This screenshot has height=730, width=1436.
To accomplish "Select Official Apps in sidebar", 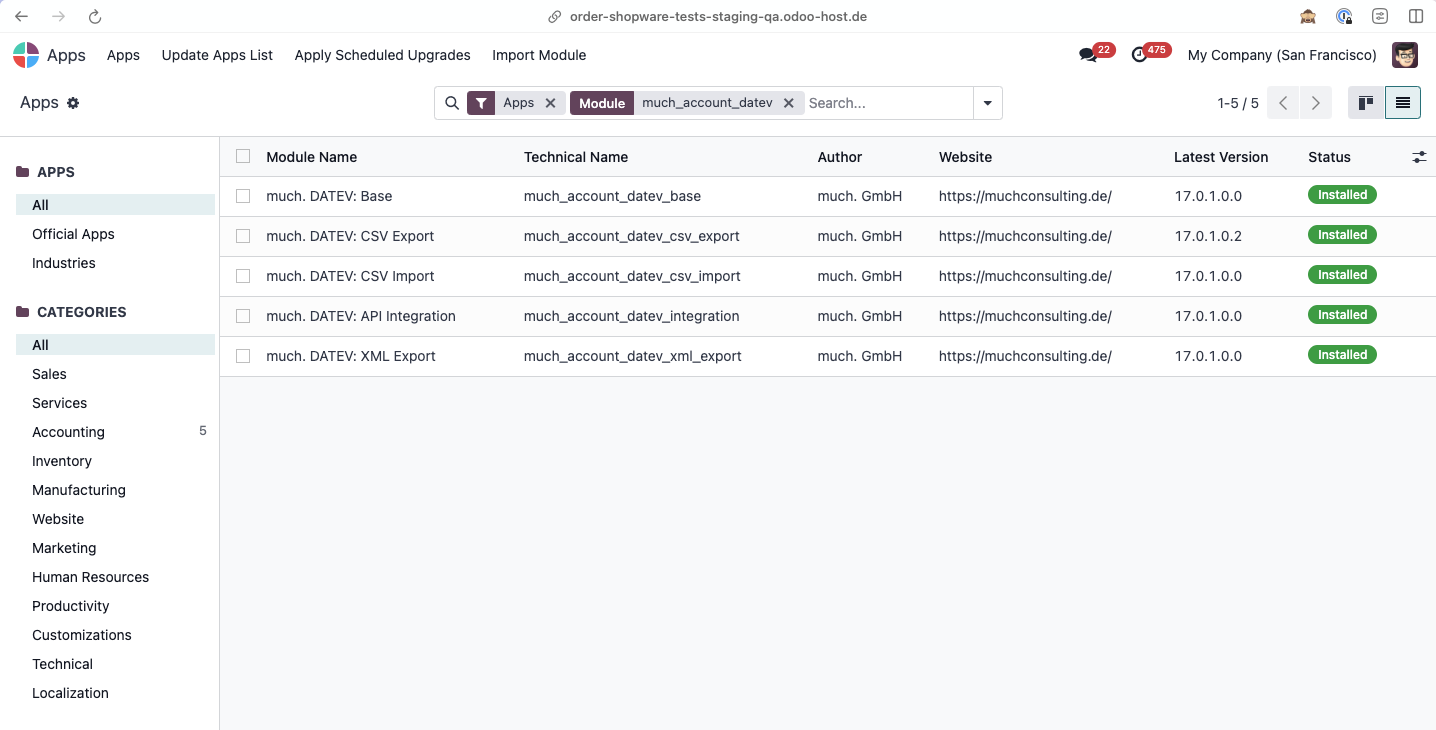I will [x=115, y=234].
